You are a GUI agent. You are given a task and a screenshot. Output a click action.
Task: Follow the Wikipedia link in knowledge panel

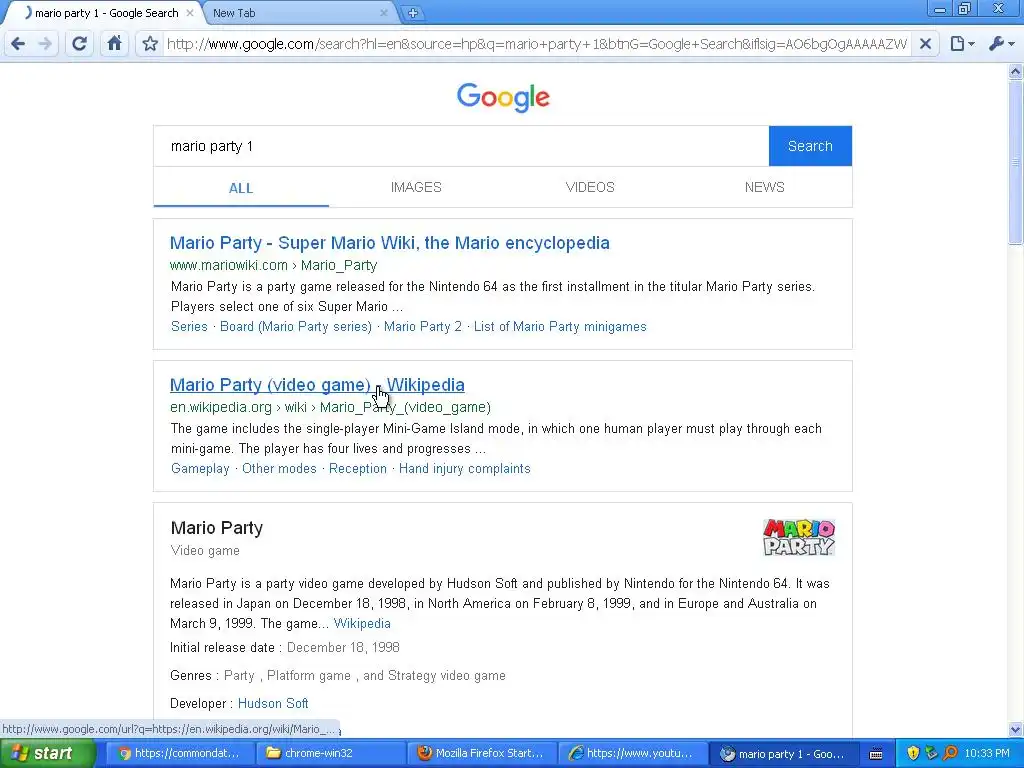[x=362, y=624]
